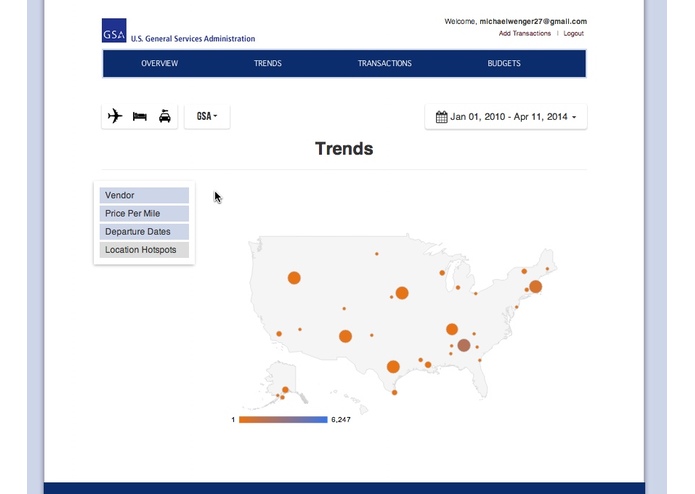Go to the Trends tab
The width and height of the screenshot is (695, 494).
[x=268, y=63]
